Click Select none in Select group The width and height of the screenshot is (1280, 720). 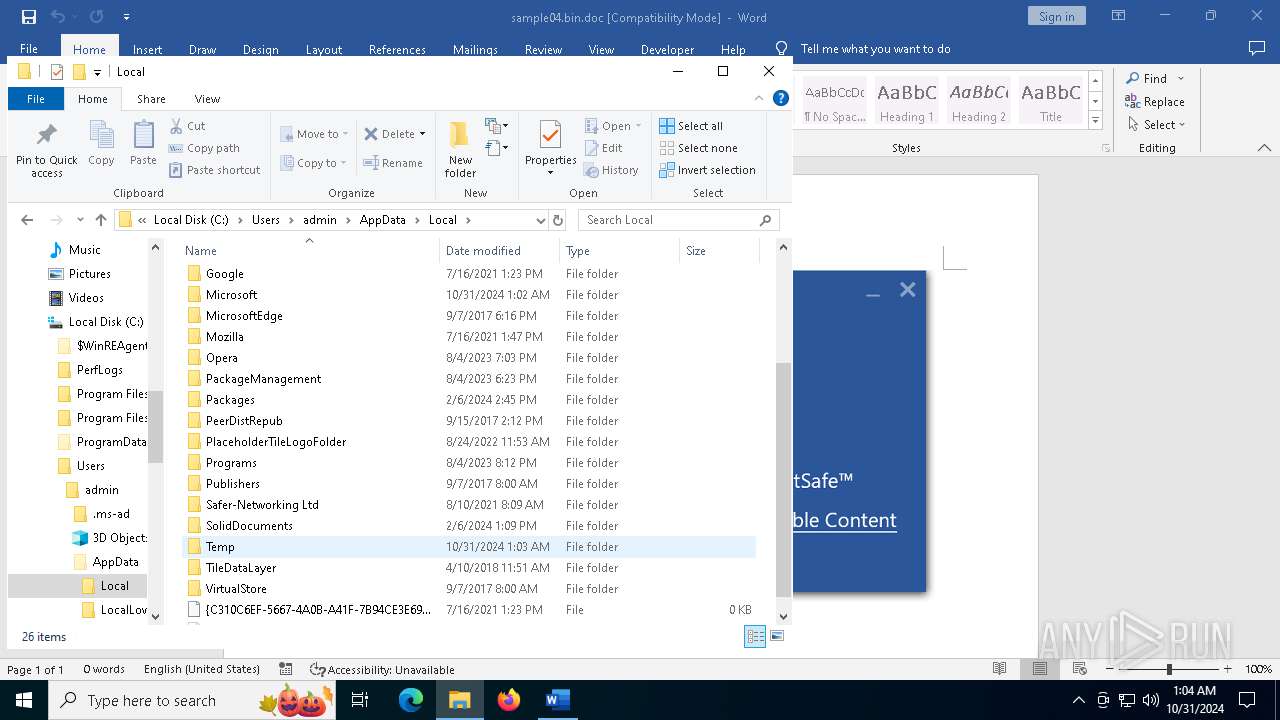click(x=698, y=148)
